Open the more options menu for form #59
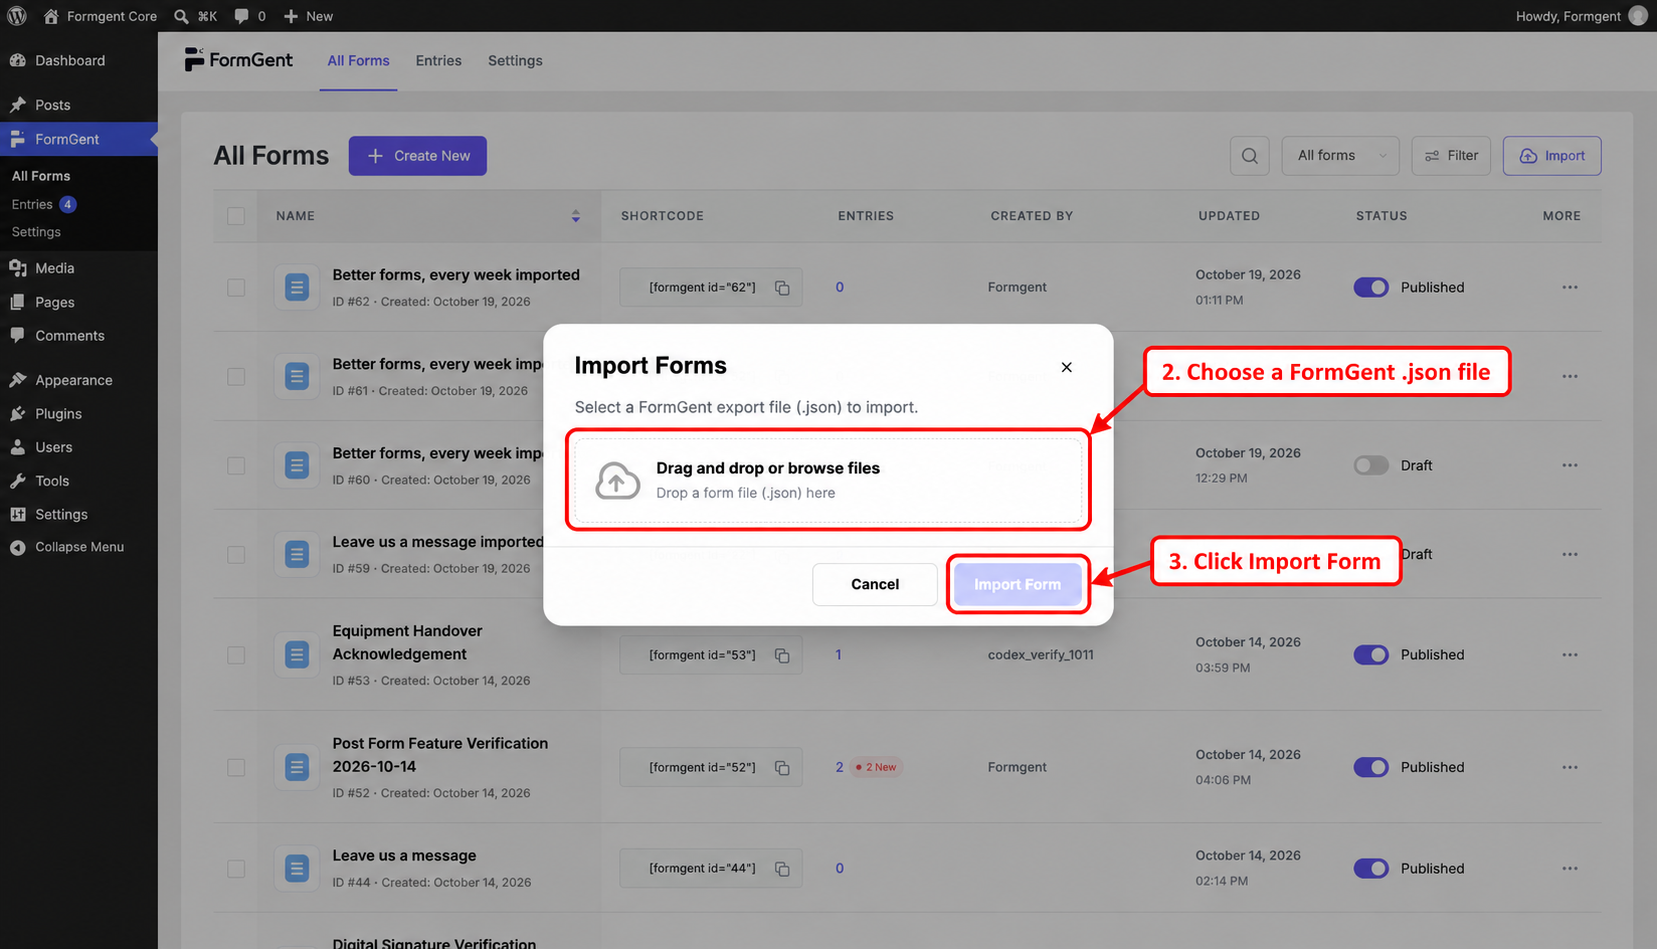Viewport: 1657px width, 949px height. (x=1570, y=555)
